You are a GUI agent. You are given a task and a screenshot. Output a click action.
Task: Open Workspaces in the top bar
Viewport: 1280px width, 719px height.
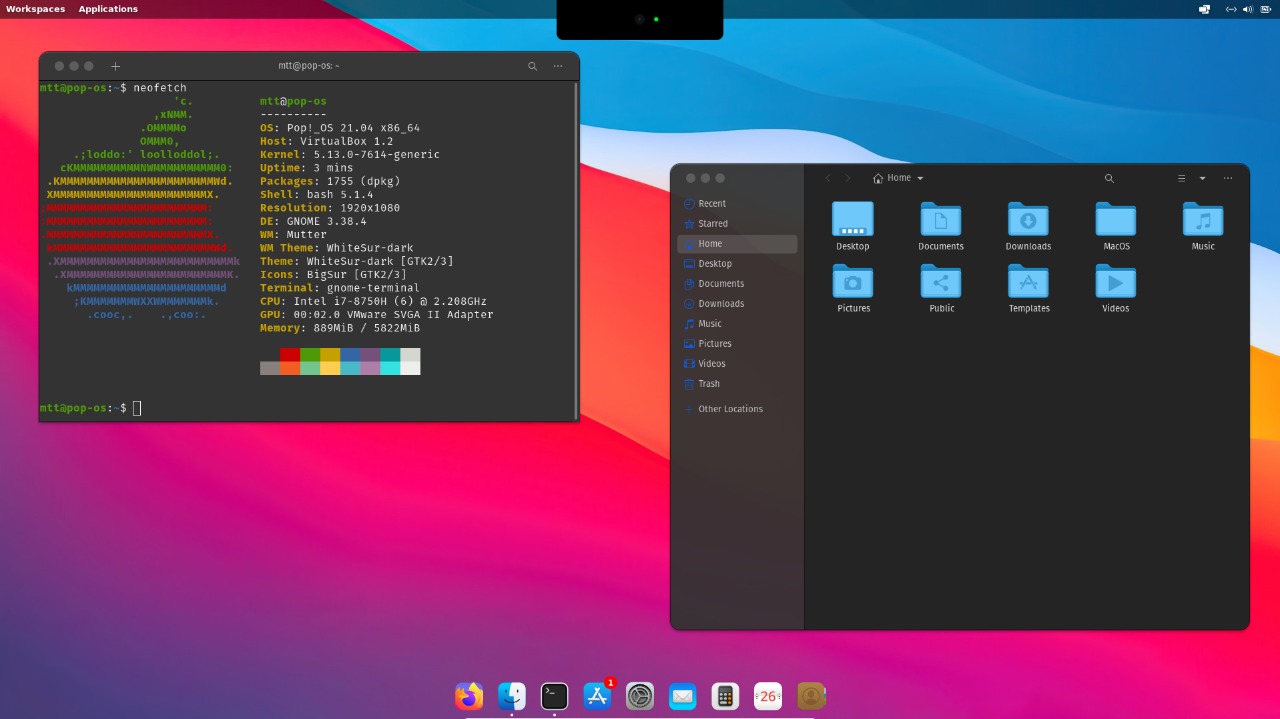(35, 9)
